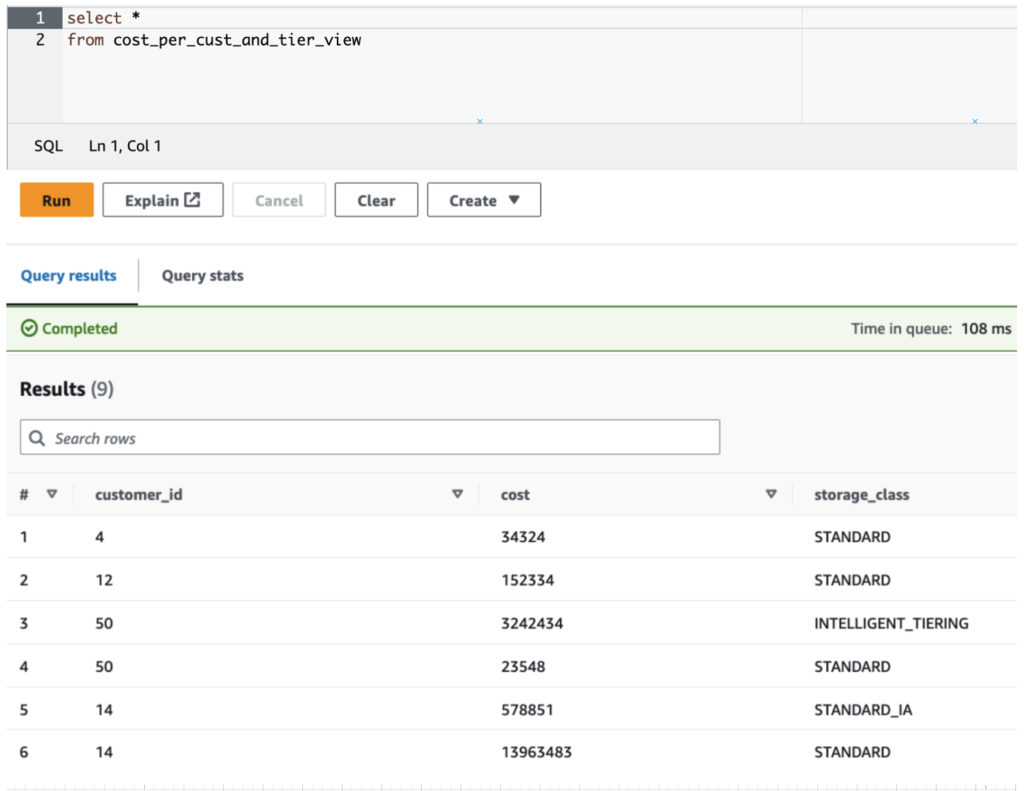Switch to the Query stats tab
This screenshot has width=1024, height=791.
point(202,276)
